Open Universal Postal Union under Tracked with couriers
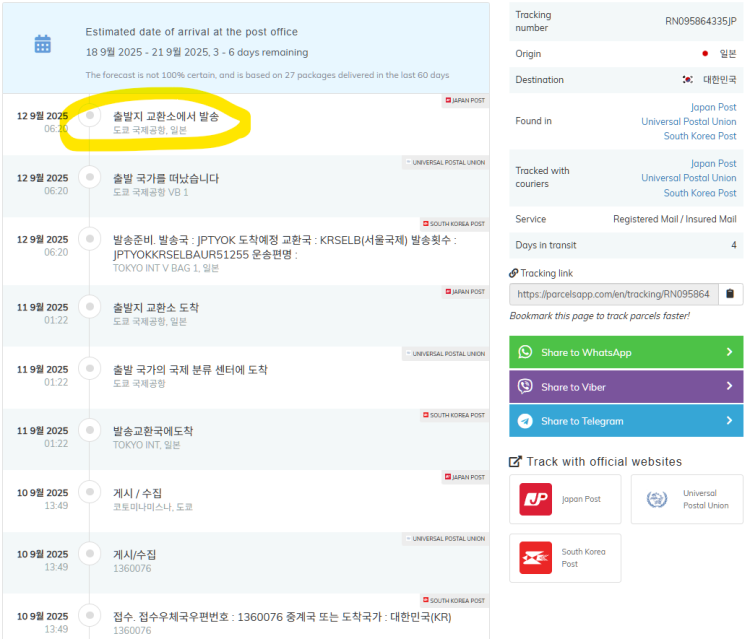The image size is (750, 639). click(x=689, y=178)
